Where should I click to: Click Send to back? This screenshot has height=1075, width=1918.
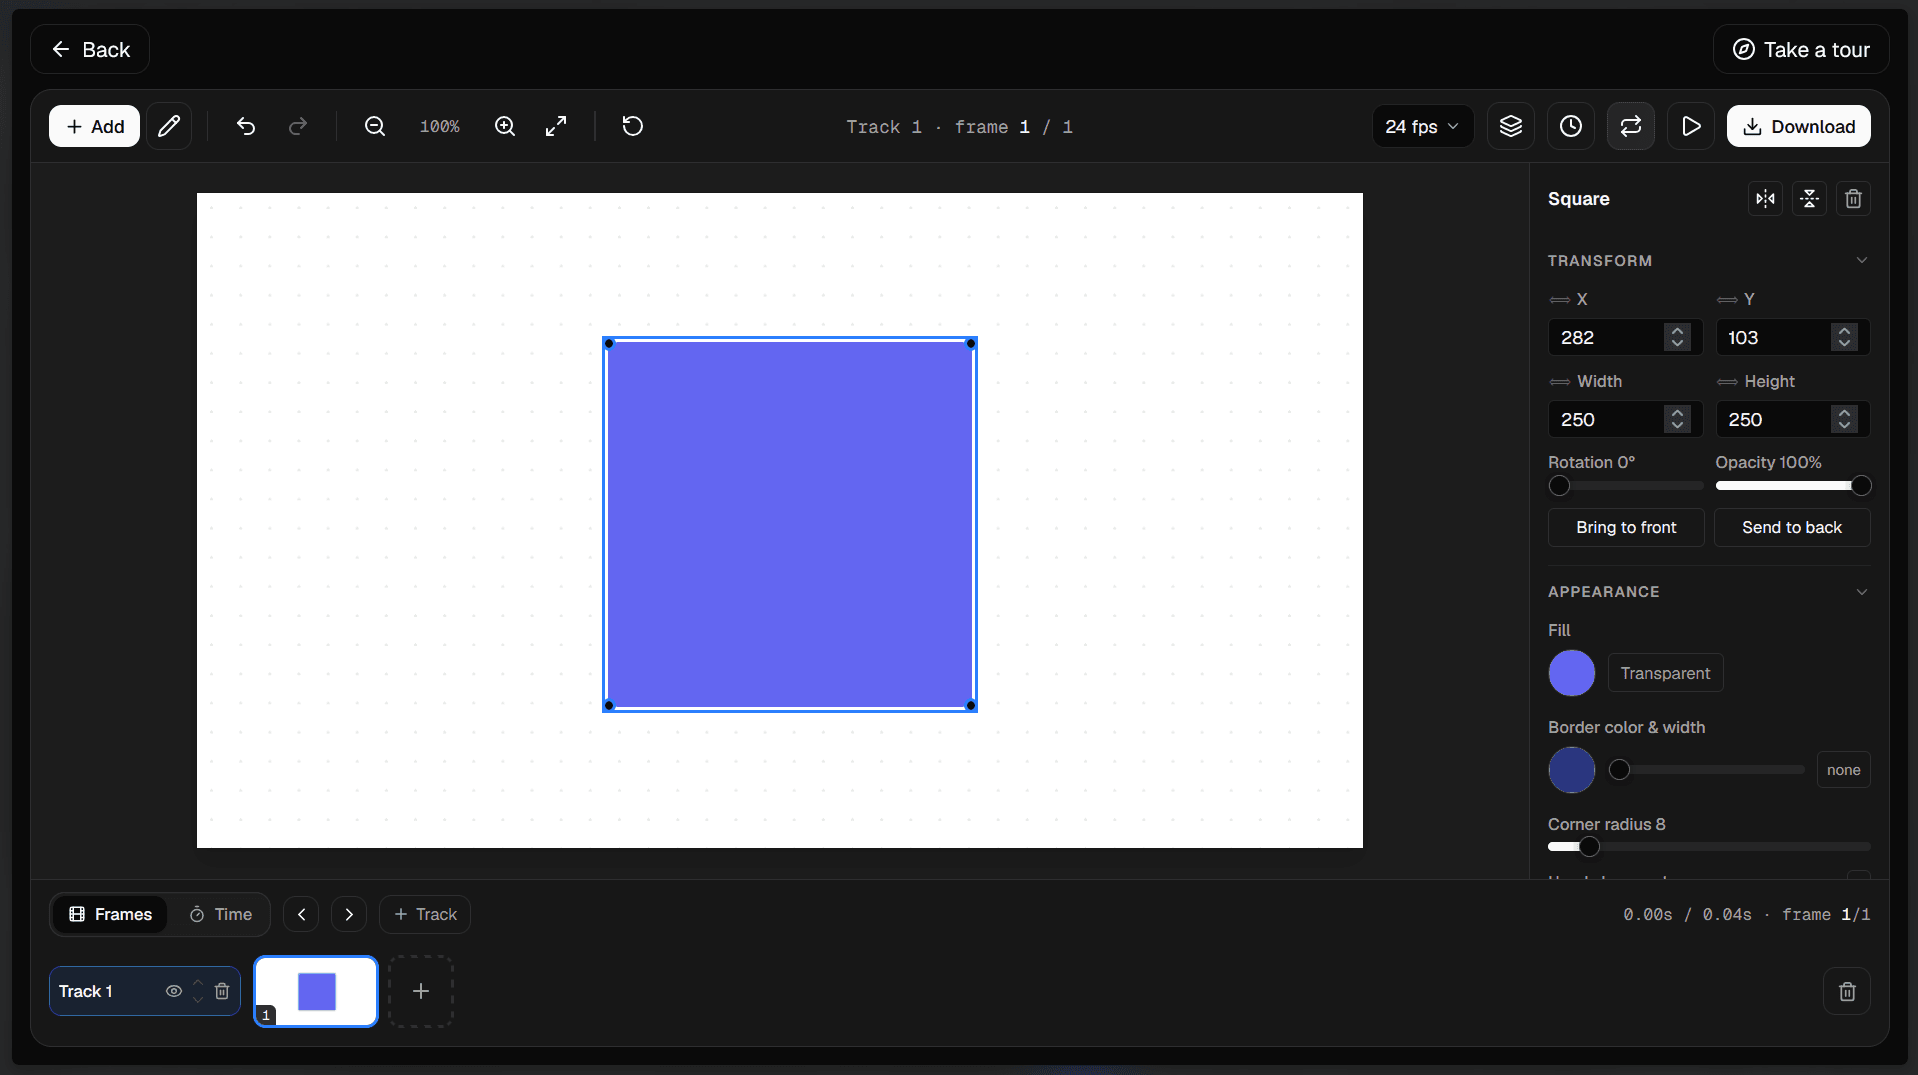pos(1791,527)
